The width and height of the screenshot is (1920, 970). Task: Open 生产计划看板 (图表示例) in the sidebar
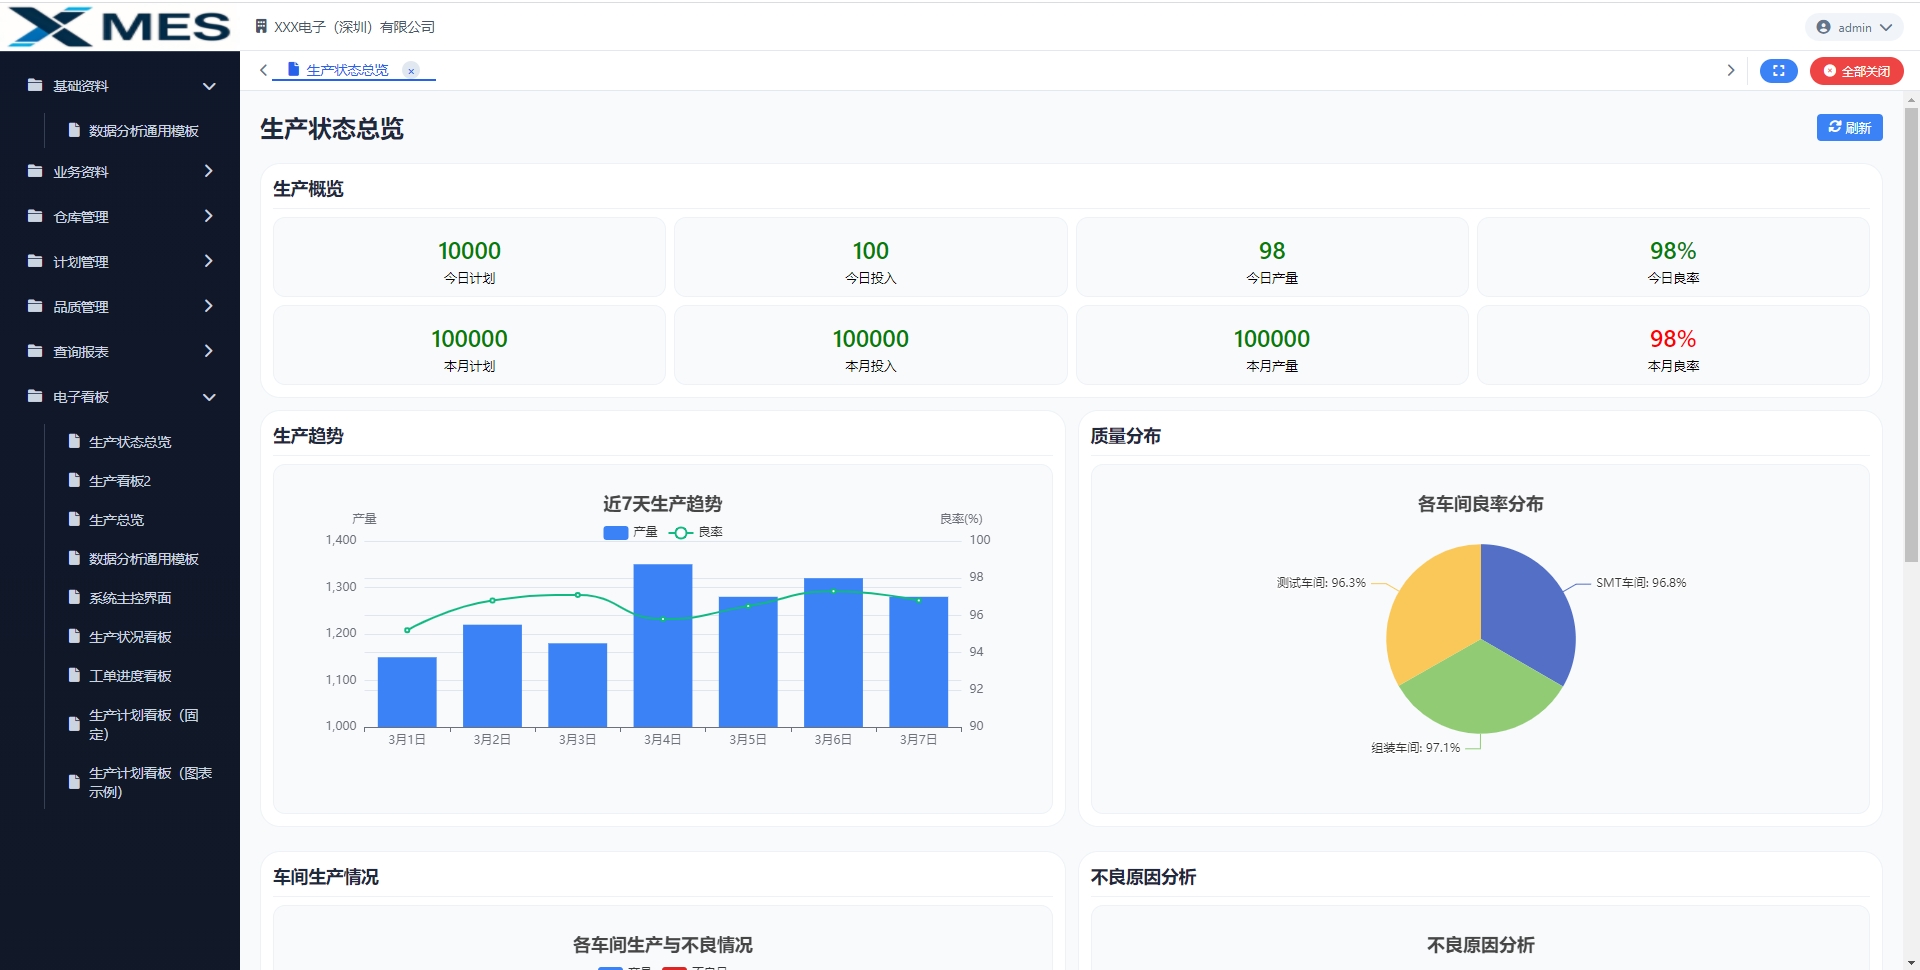[x=150, y=782]
